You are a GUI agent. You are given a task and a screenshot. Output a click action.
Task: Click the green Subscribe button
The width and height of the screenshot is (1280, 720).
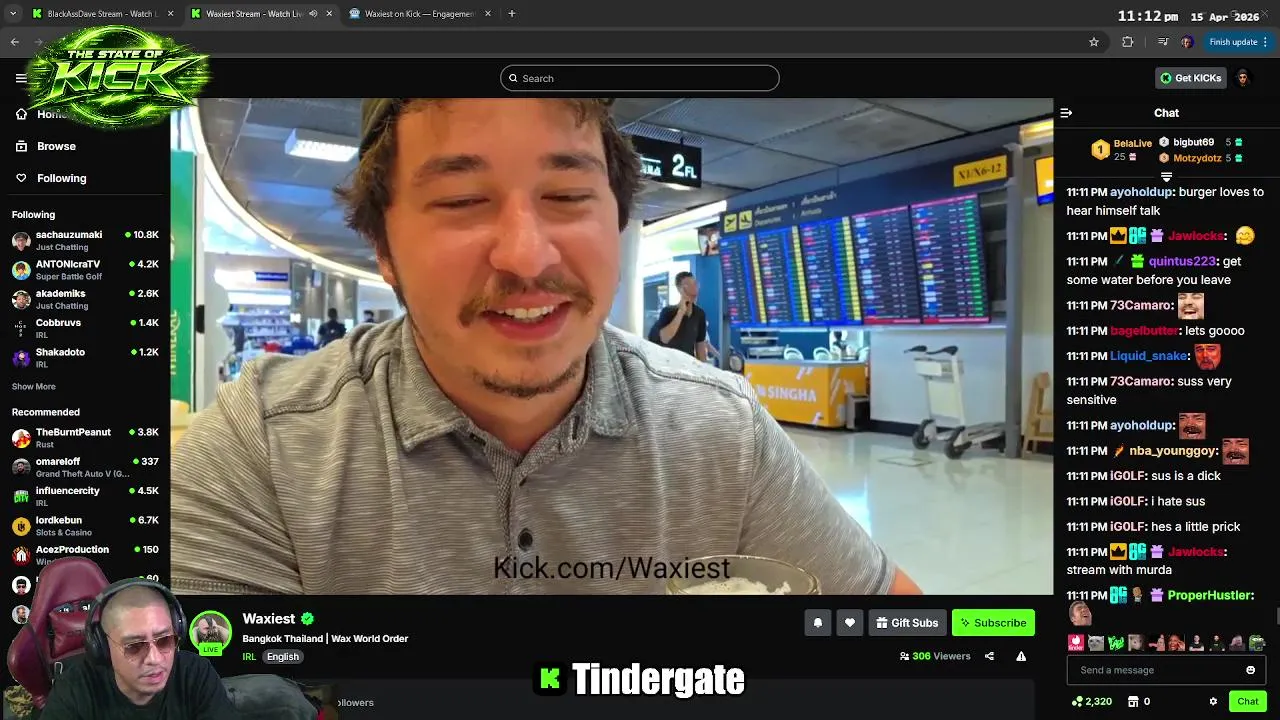coord(993,623)
